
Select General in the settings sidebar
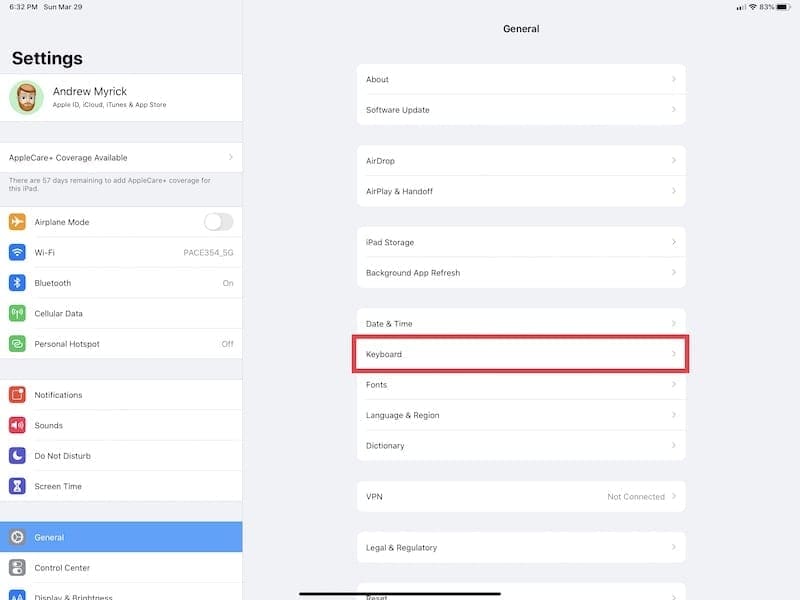pos(121,537)
